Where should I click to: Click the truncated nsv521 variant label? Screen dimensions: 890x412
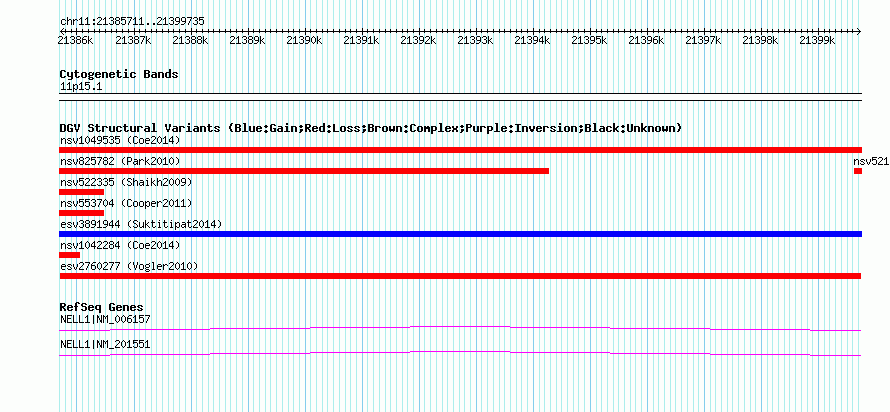click(x=871, y=162)
